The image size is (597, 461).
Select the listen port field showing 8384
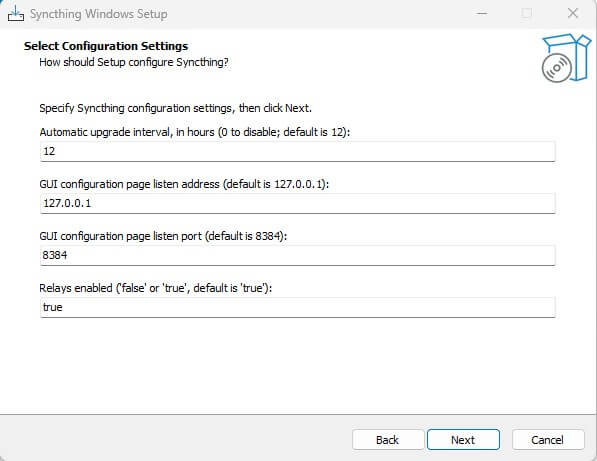(x=297, y=255)
